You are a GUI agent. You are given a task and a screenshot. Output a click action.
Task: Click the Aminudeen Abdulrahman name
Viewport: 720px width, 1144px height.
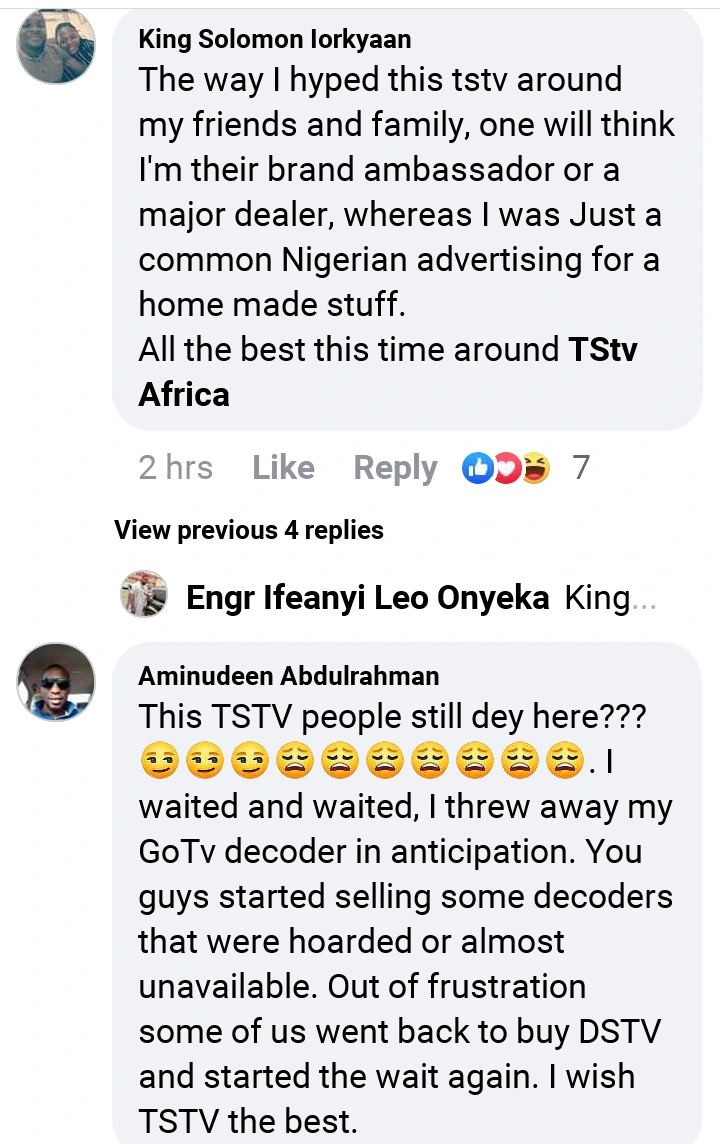[x=288, y=676]
